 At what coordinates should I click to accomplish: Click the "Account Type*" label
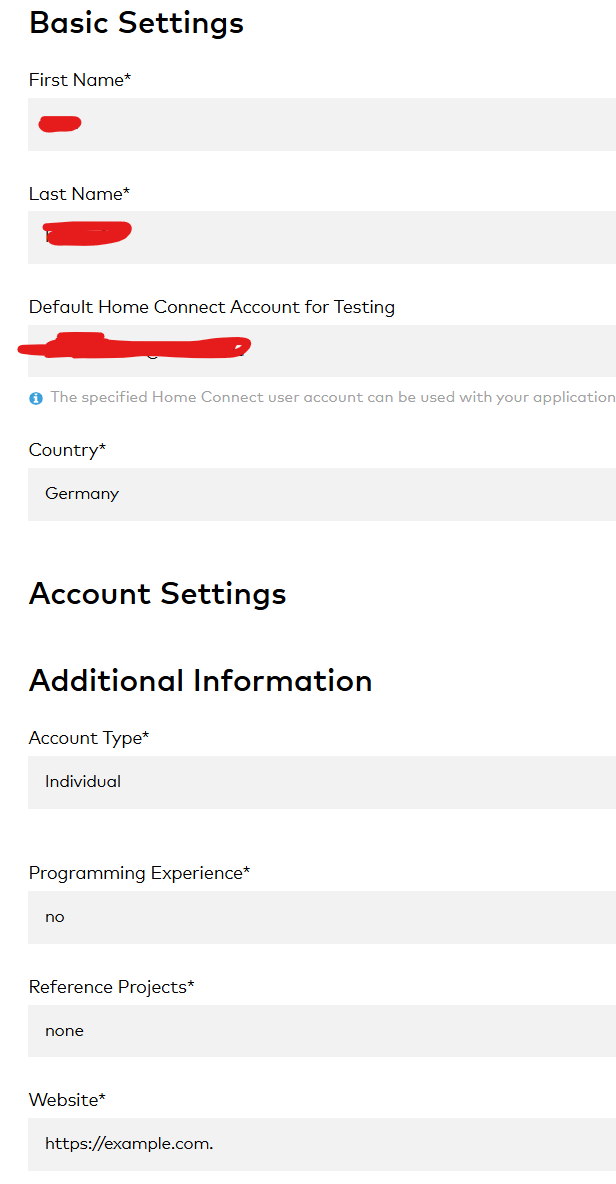(x=89, y=738)
